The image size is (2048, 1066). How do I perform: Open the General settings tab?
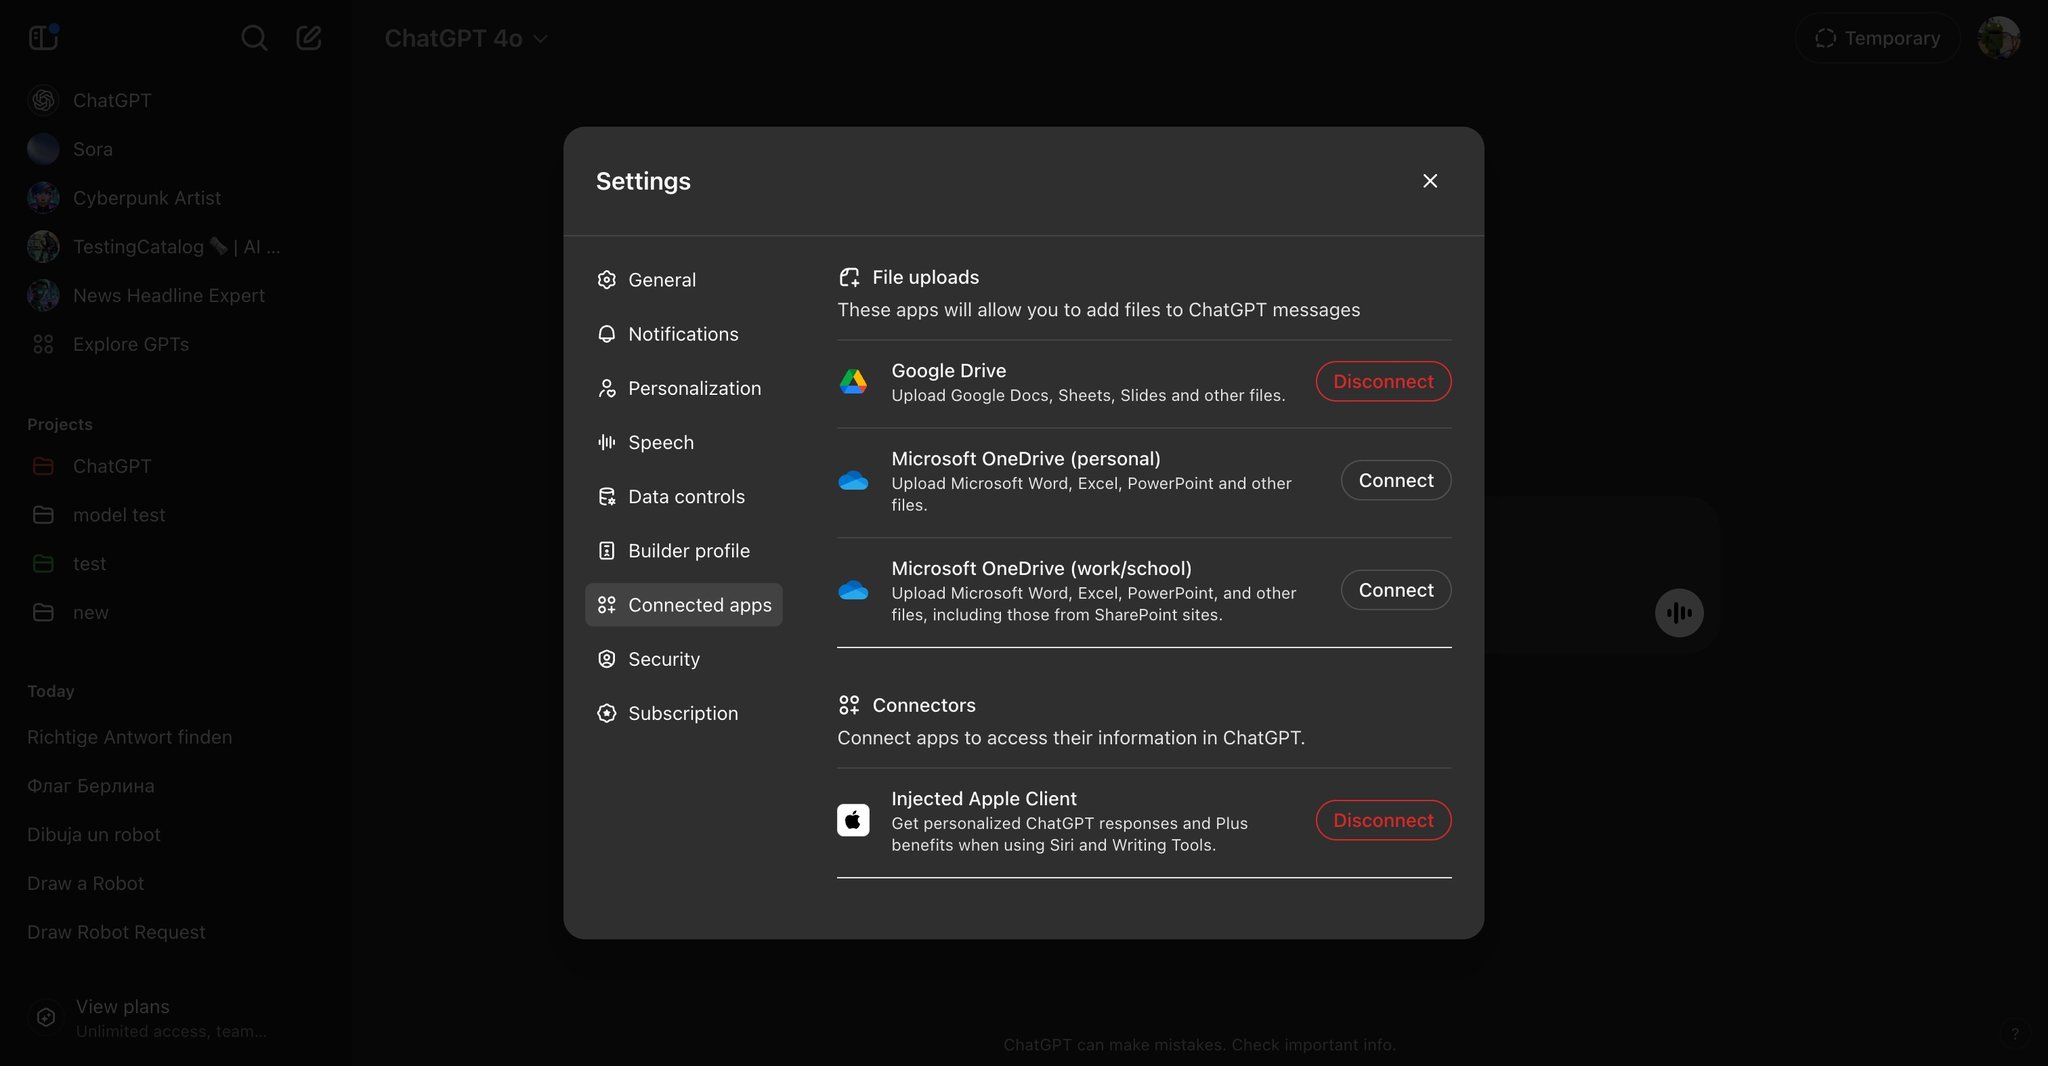[x=684, y=280]
